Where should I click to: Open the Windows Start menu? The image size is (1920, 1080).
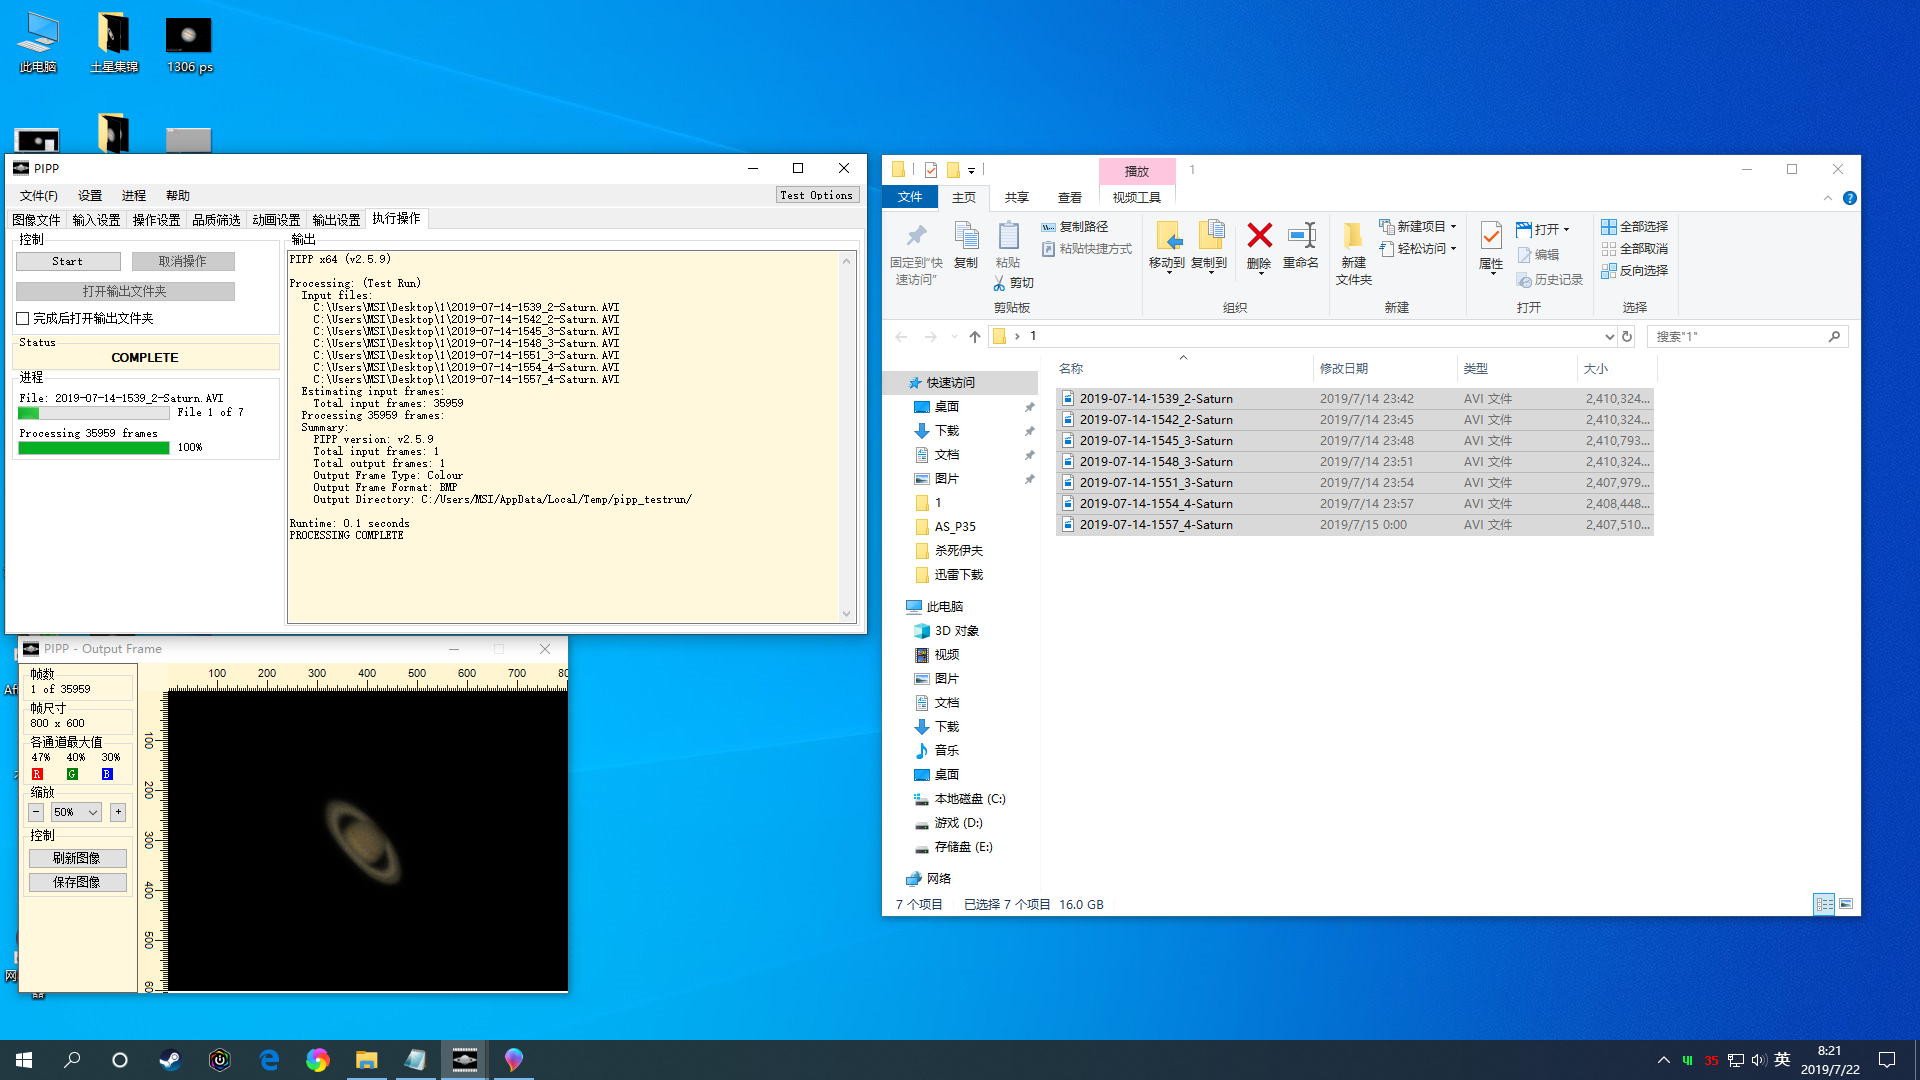[24, 1060]
